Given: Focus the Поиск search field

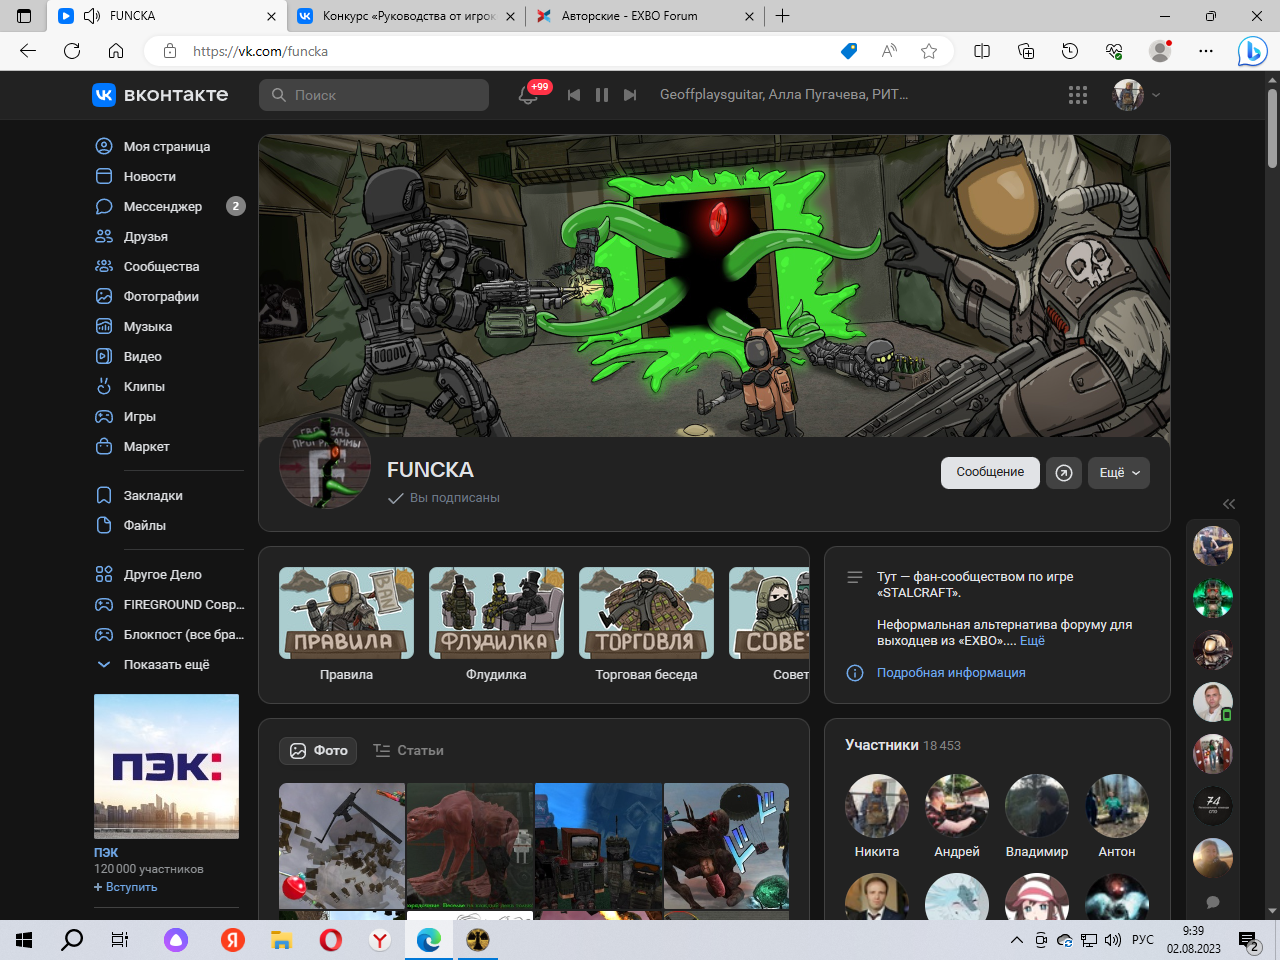Looking at the screenshot, I should (374, 95).
